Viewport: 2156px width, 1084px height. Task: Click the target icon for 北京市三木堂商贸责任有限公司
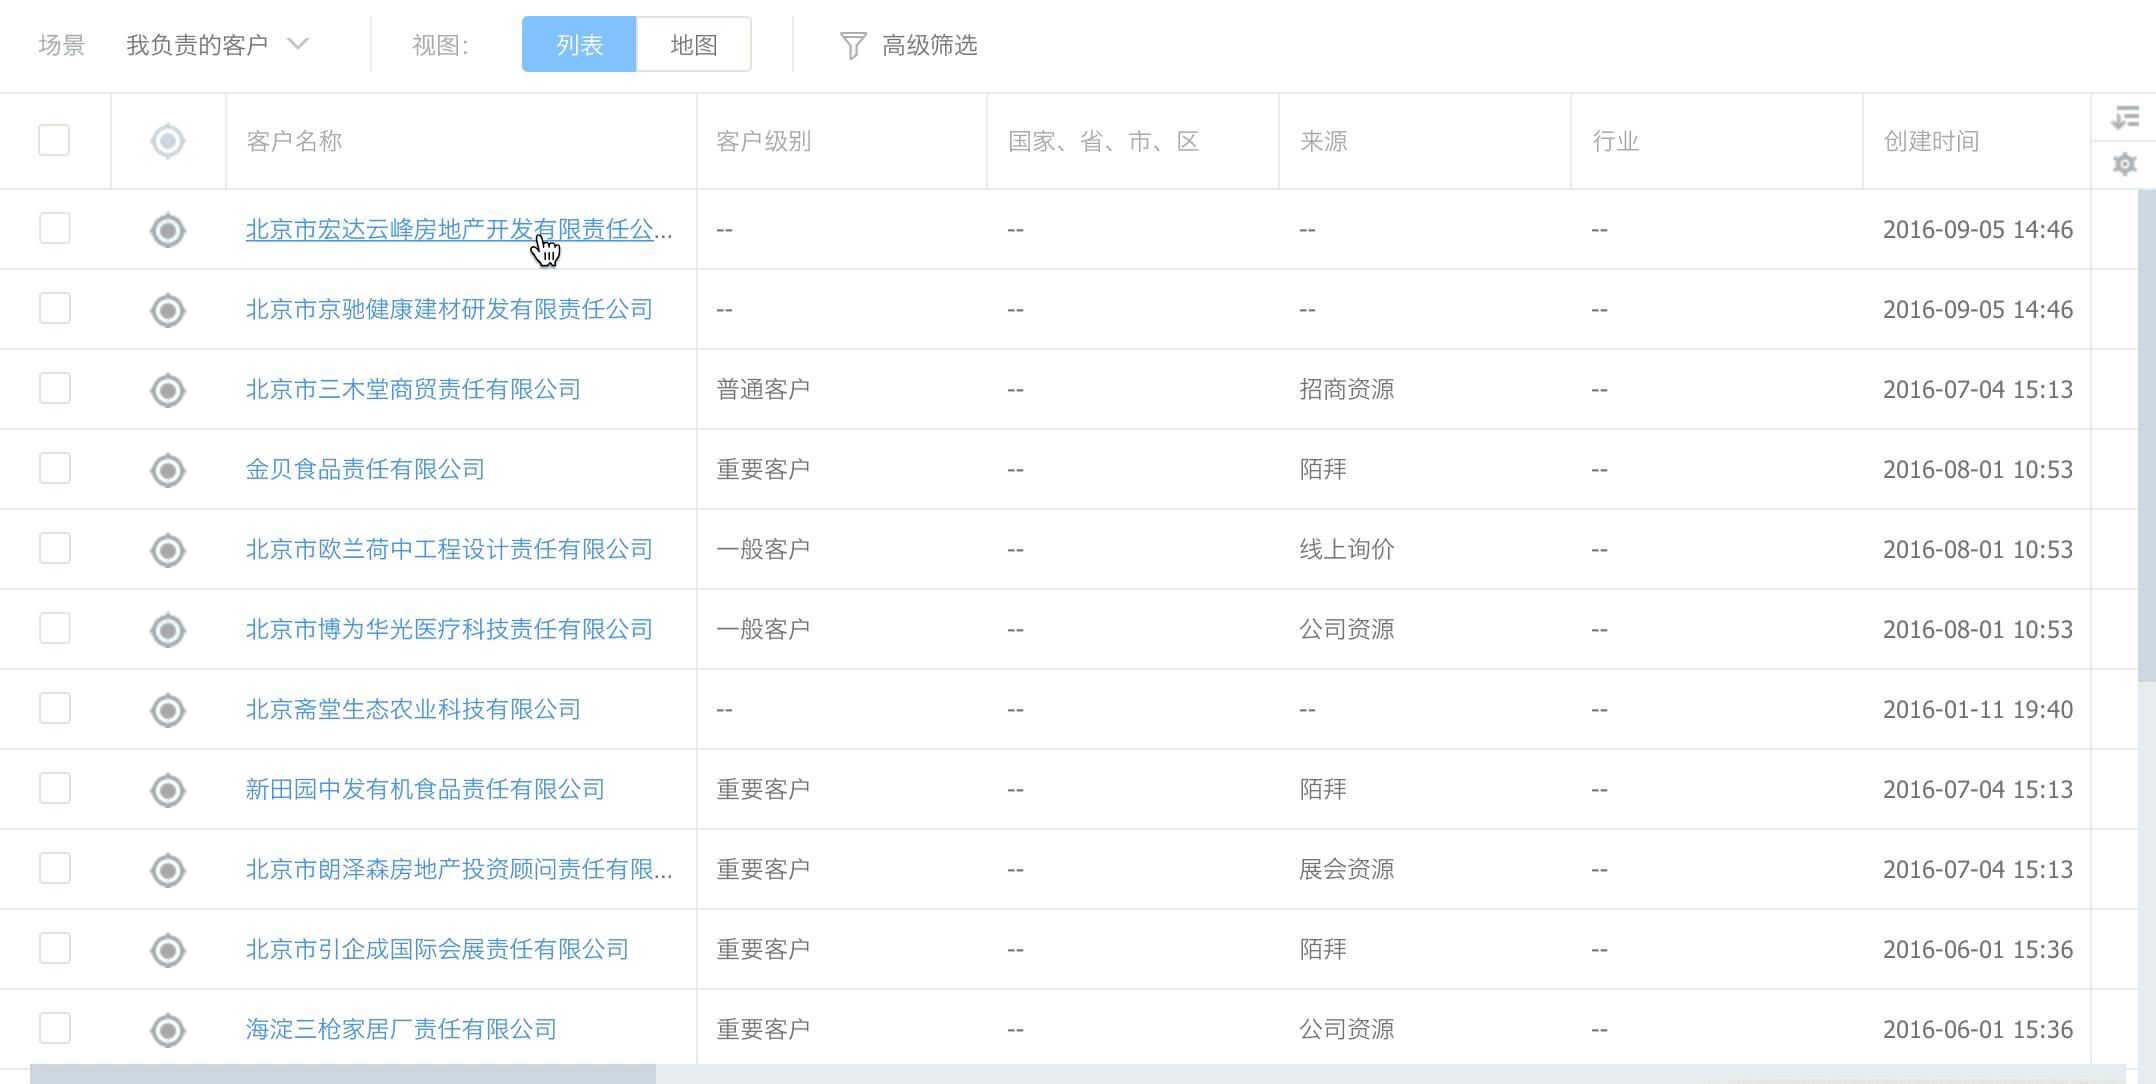(168, 390)
